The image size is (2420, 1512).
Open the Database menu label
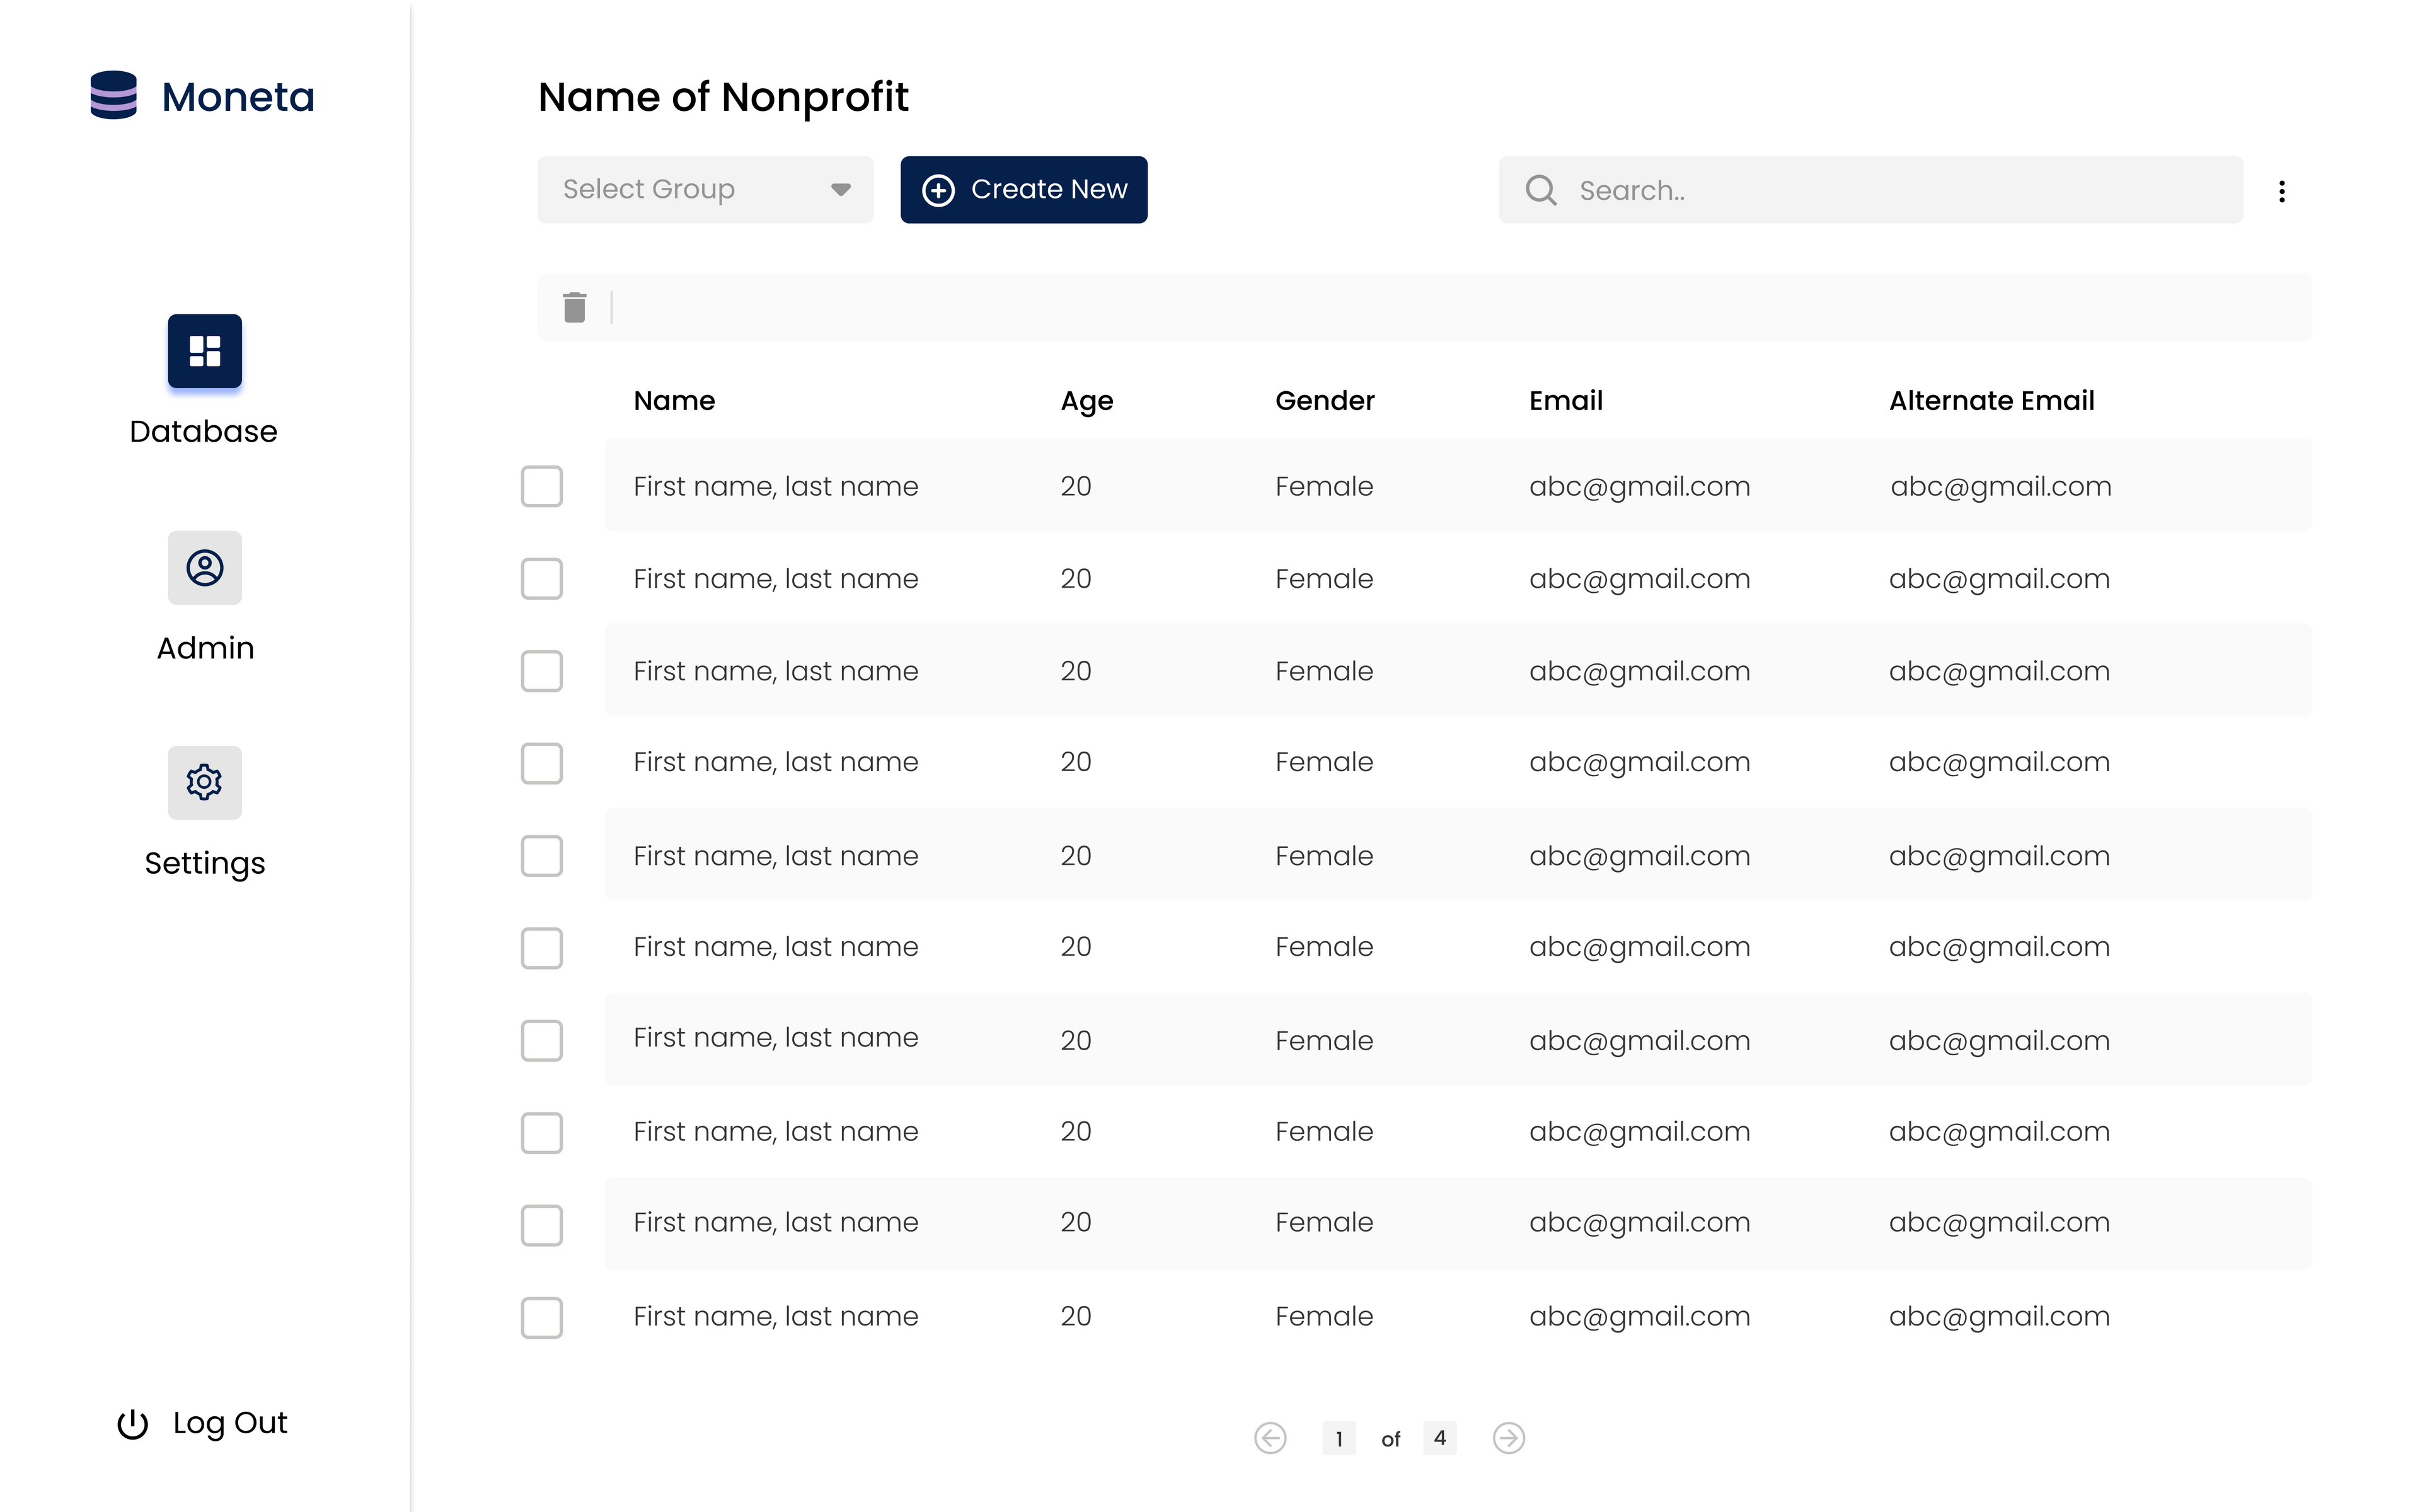click(203, 431)
